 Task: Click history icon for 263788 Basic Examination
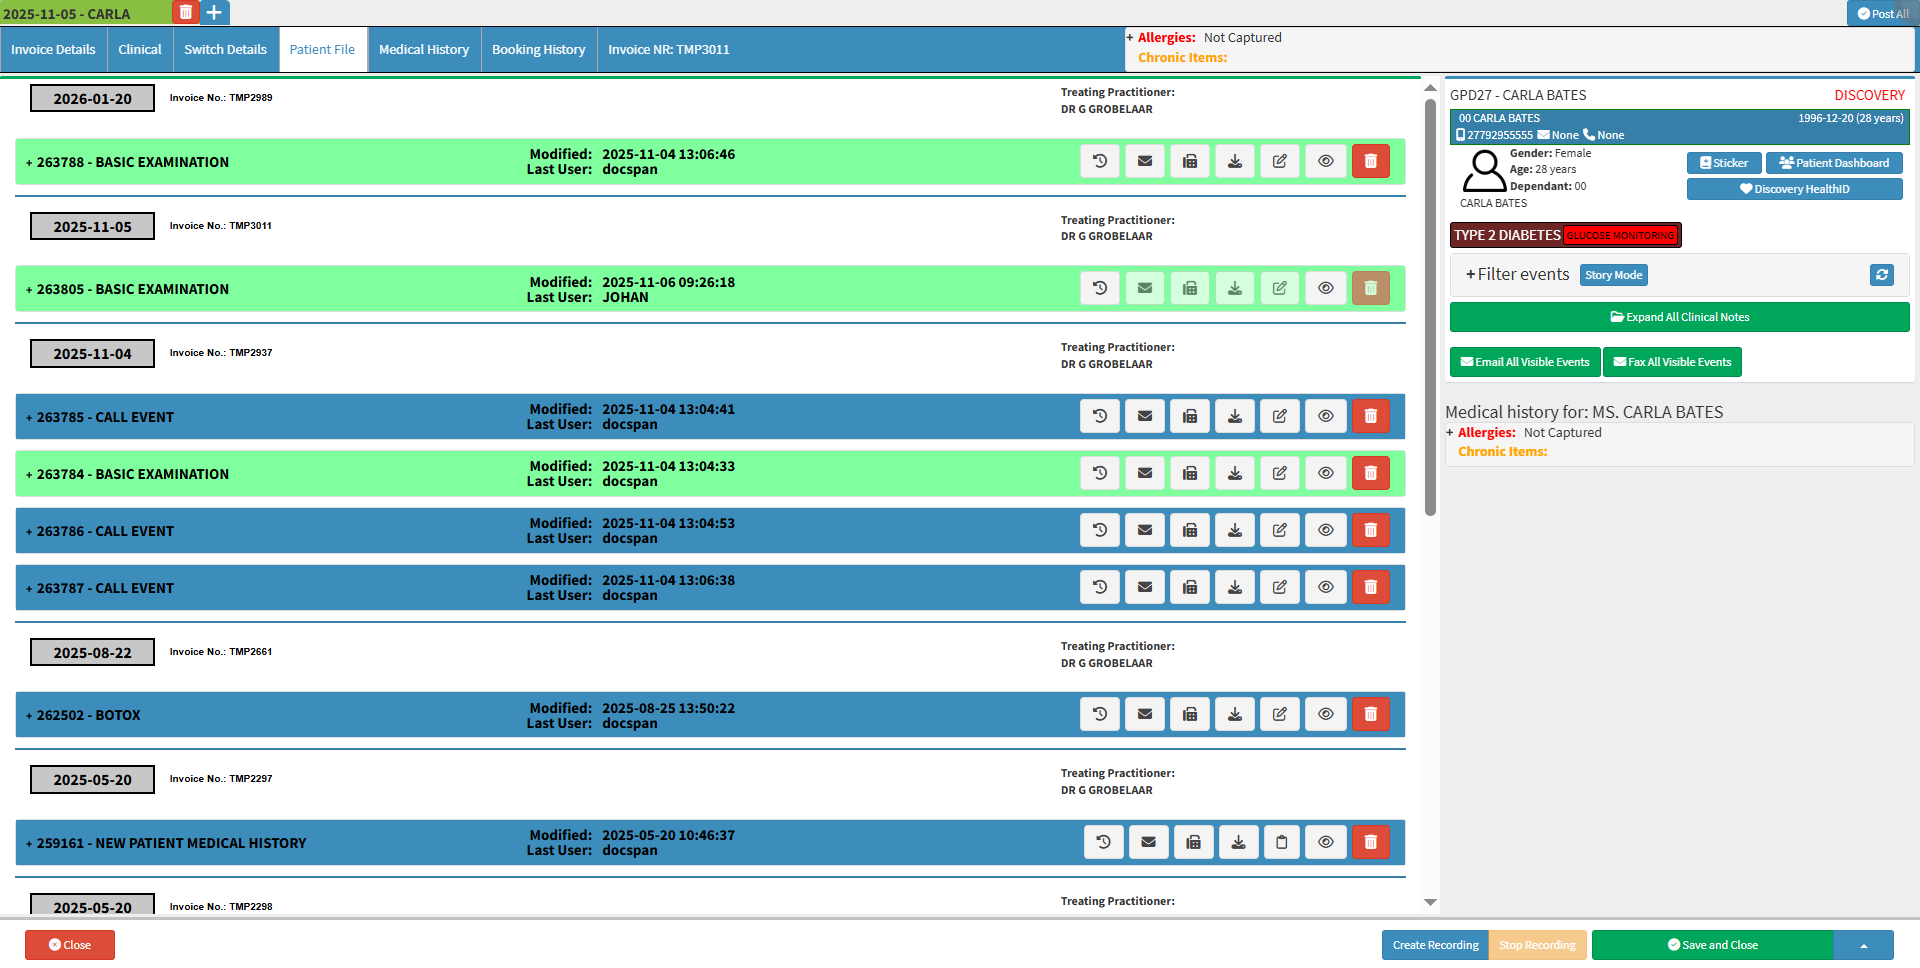pyautogui.click(x=1100, y=161)
